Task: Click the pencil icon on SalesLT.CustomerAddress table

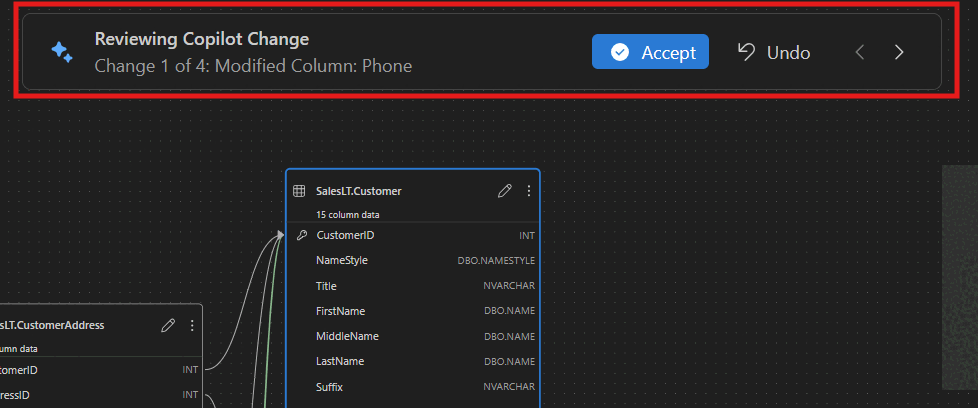Action: 168,325
